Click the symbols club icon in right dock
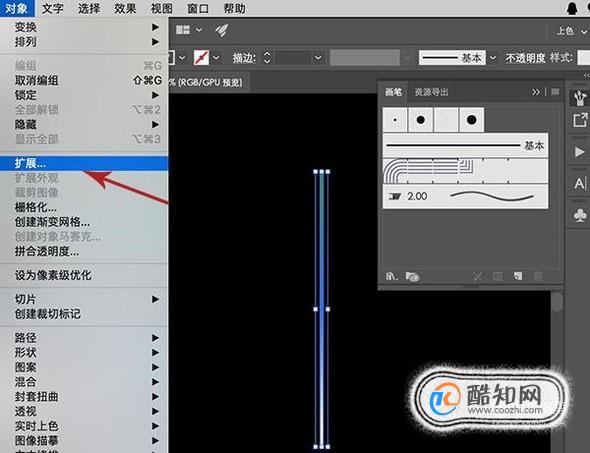Screen dimensions: 590x453 (x=580, y=215)
